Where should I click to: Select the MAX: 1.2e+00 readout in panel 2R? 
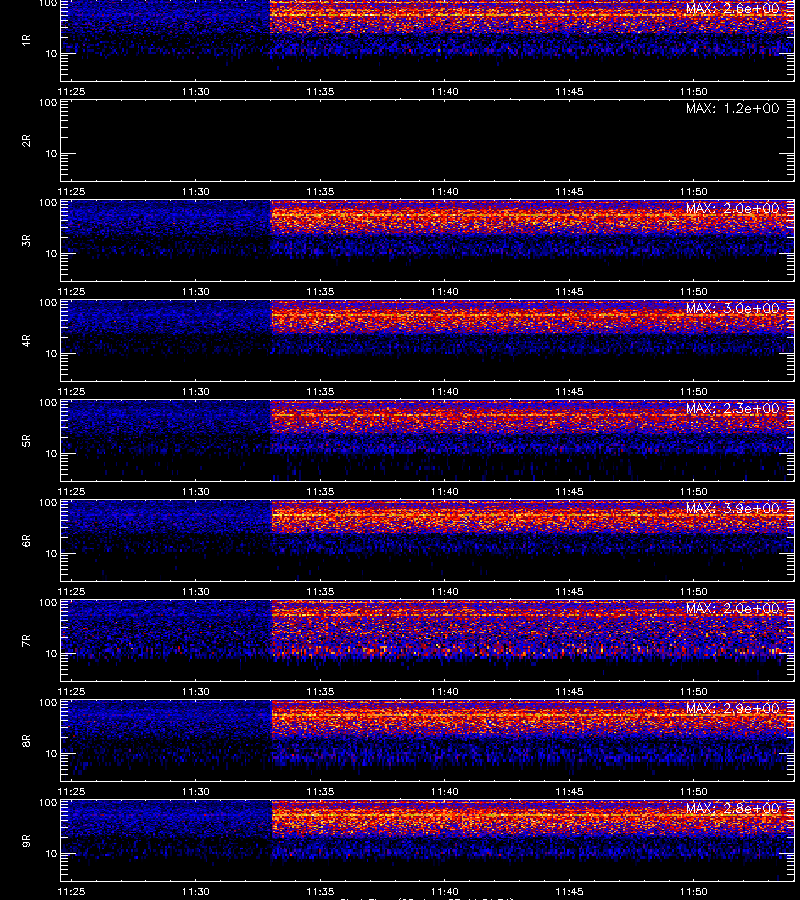[732, 108]
